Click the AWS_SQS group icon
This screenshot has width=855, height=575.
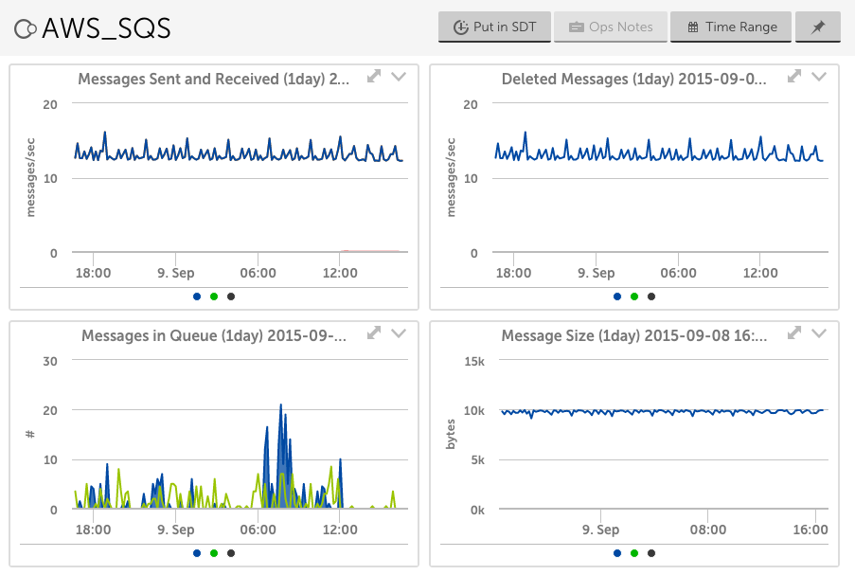coord(25,29)
